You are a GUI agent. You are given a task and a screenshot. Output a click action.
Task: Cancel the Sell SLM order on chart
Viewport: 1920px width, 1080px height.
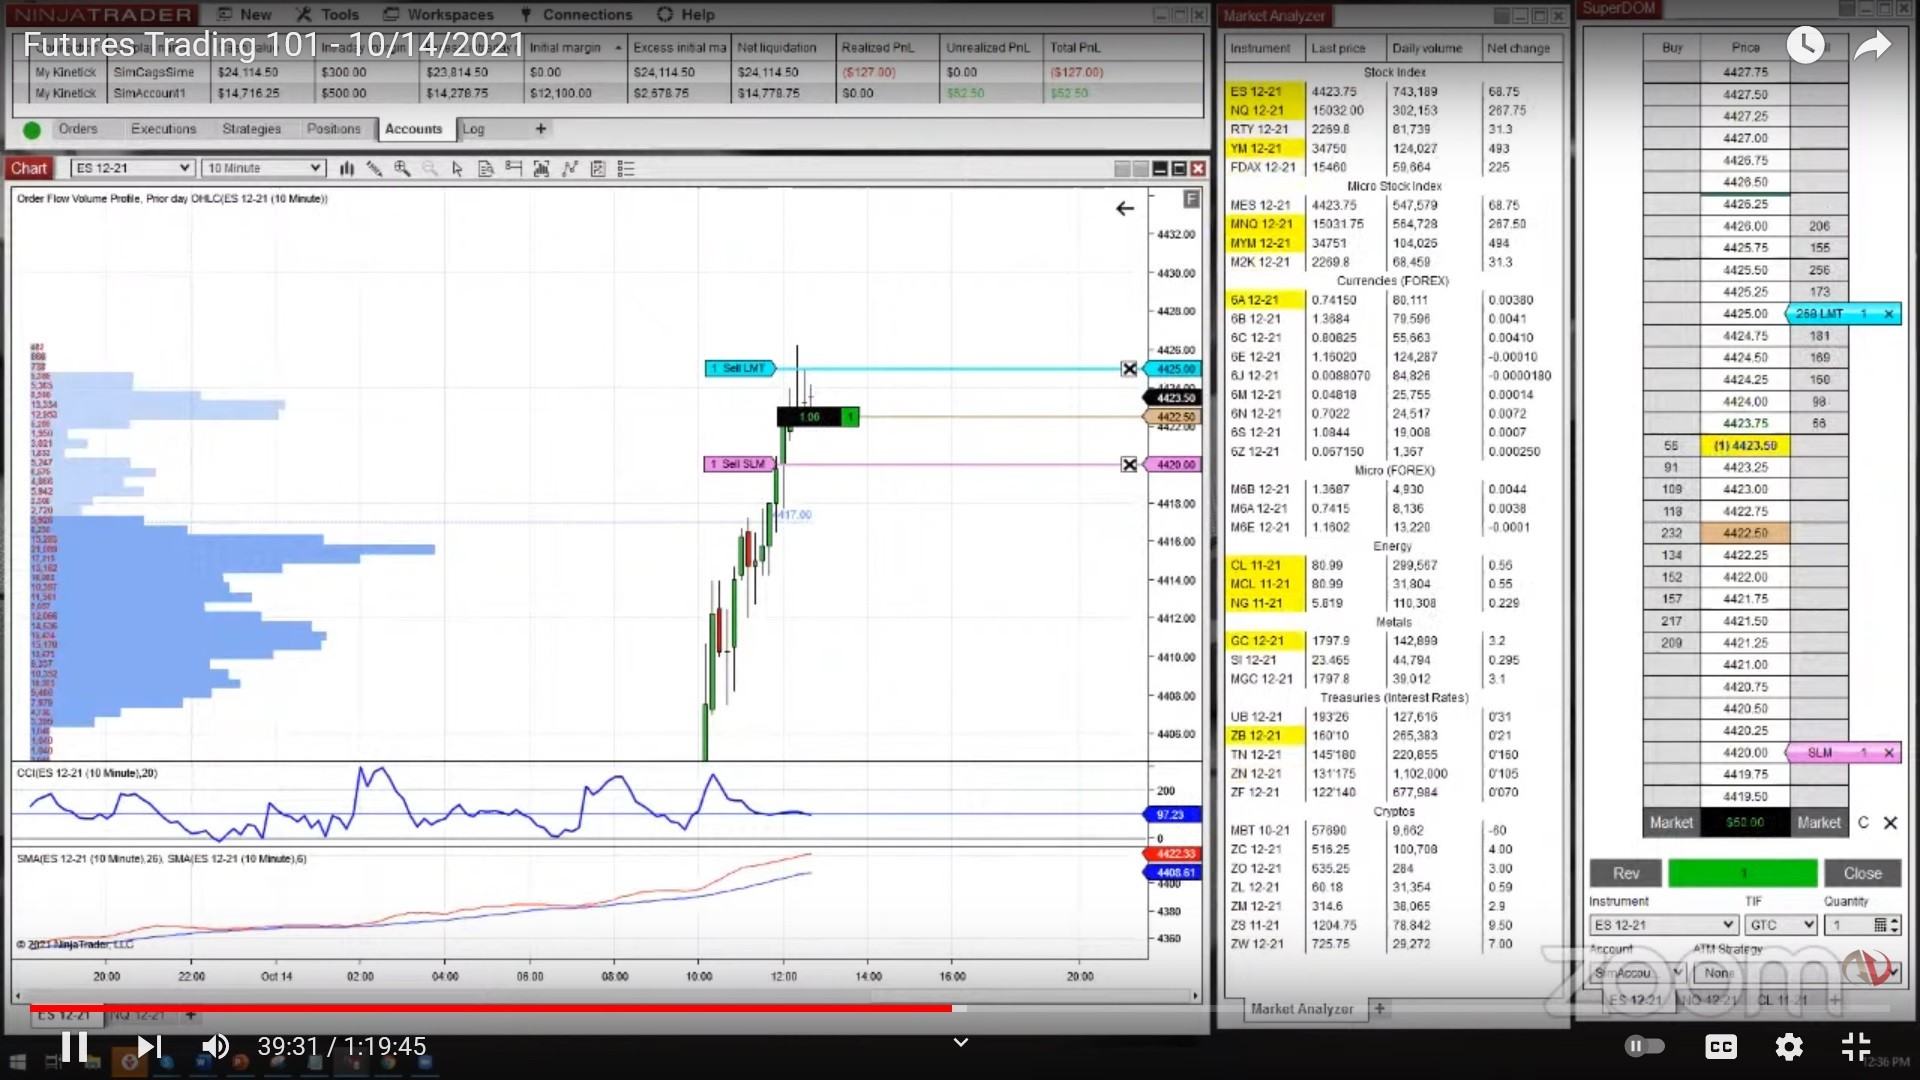click(1129, 465)
